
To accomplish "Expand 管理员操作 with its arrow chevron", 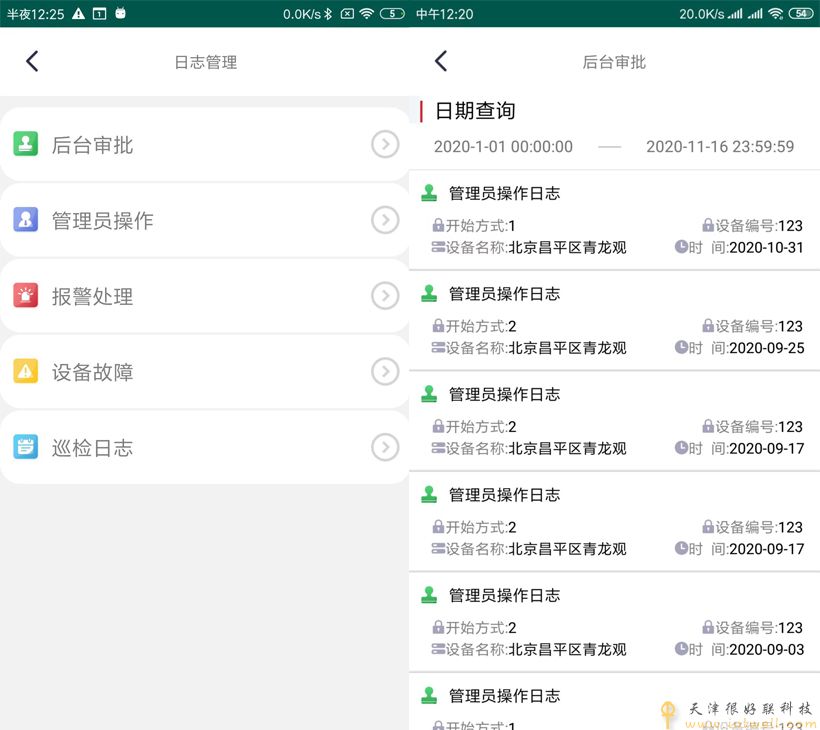I will click(385, 220).
